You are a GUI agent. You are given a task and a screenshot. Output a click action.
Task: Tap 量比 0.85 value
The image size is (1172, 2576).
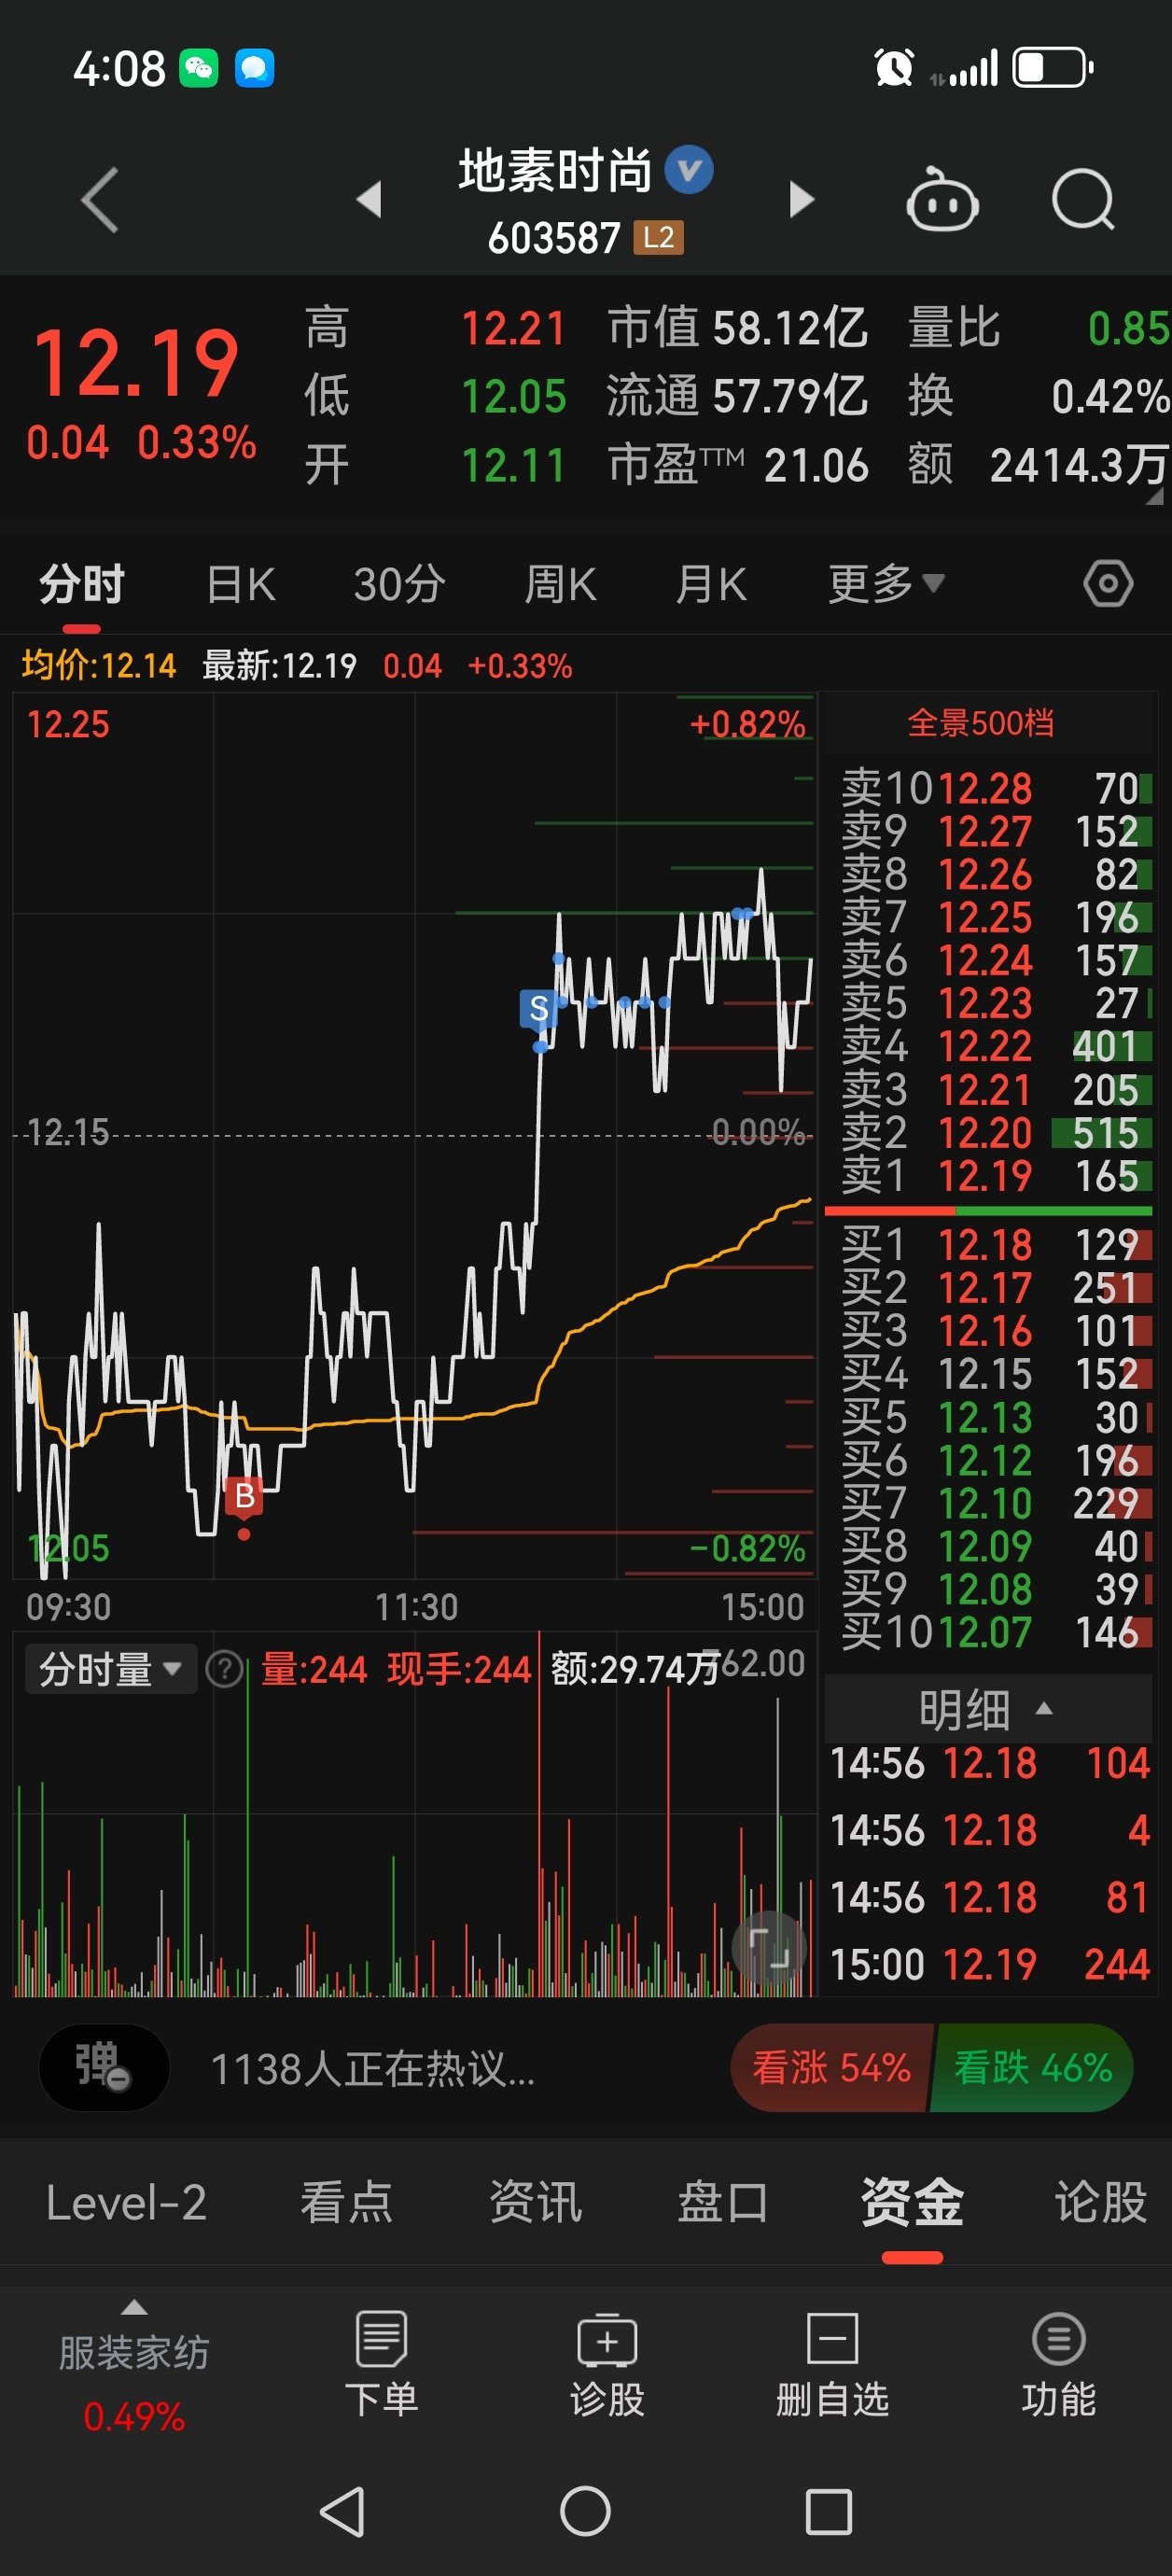(1038, 328)
